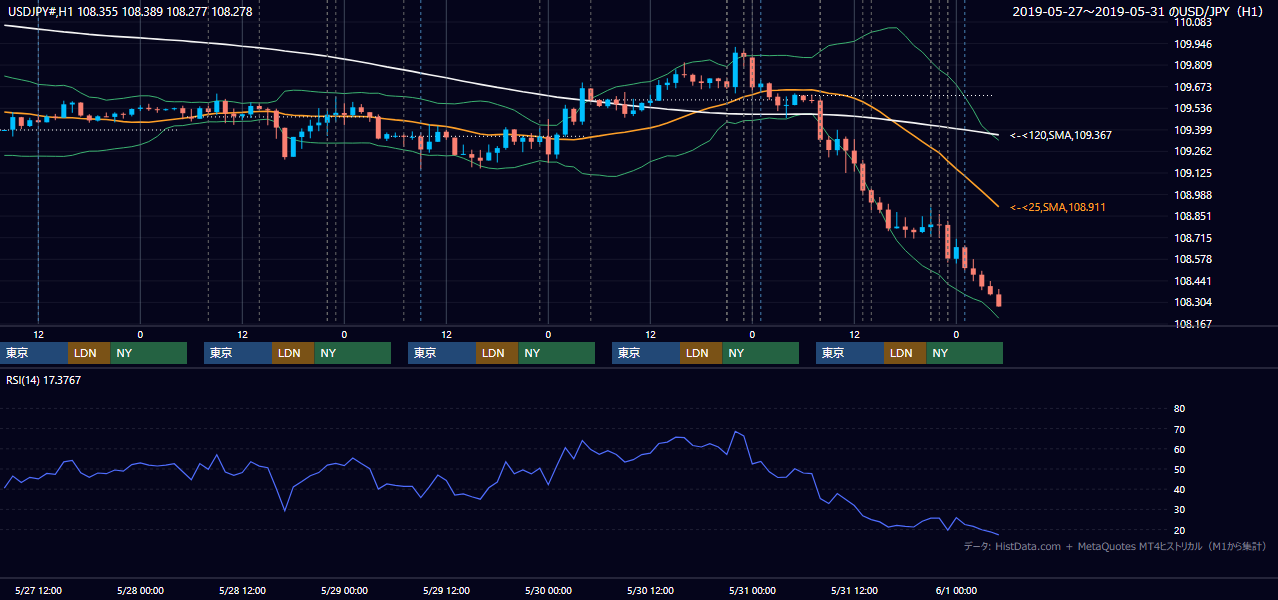
Task: Select the 2019-05-27〜2019-05-31 USD/JPY chart title
Action: 1139,11
